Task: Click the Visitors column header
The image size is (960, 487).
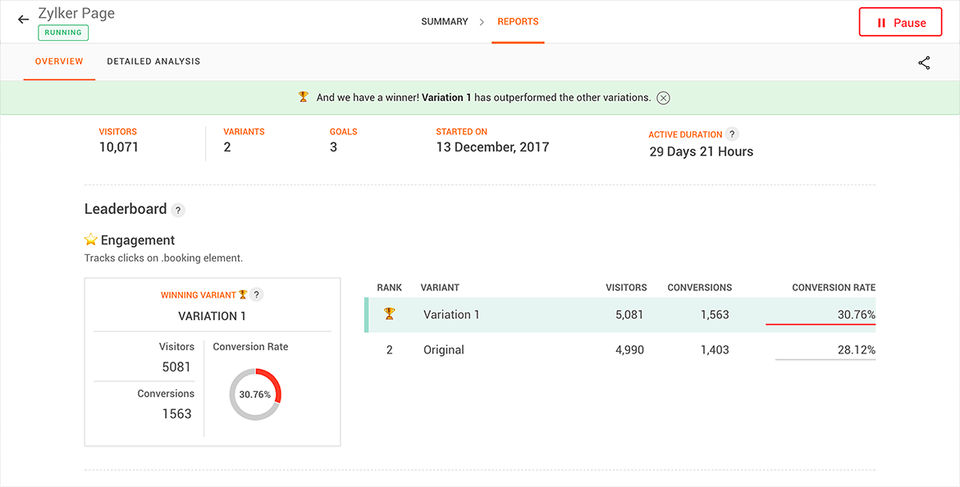Action: point(626,288)
